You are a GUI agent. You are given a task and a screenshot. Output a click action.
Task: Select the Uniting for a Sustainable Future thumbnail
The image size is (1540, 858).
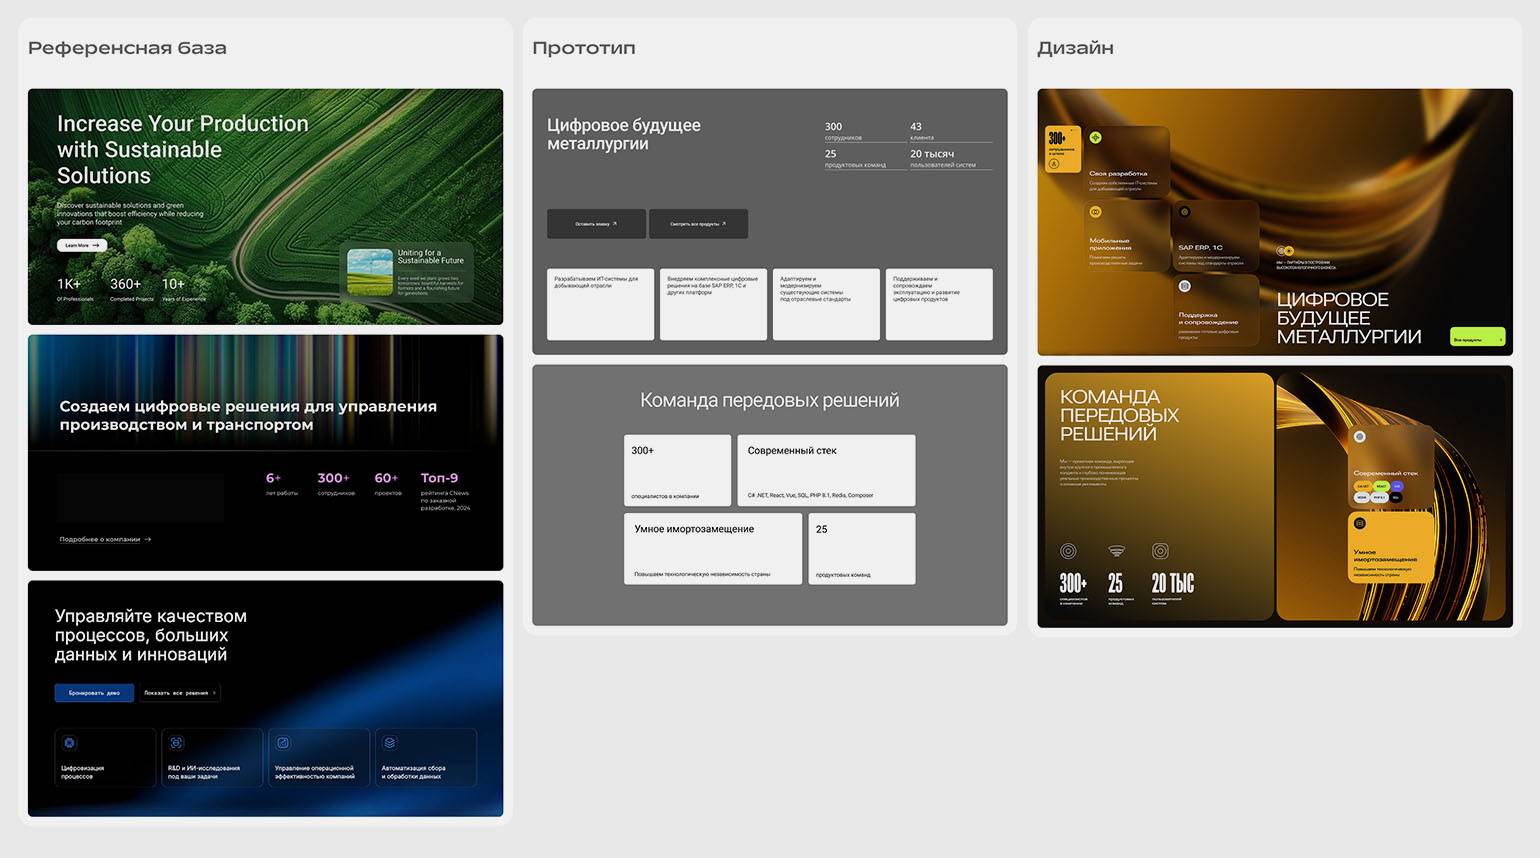coord(370,272)
